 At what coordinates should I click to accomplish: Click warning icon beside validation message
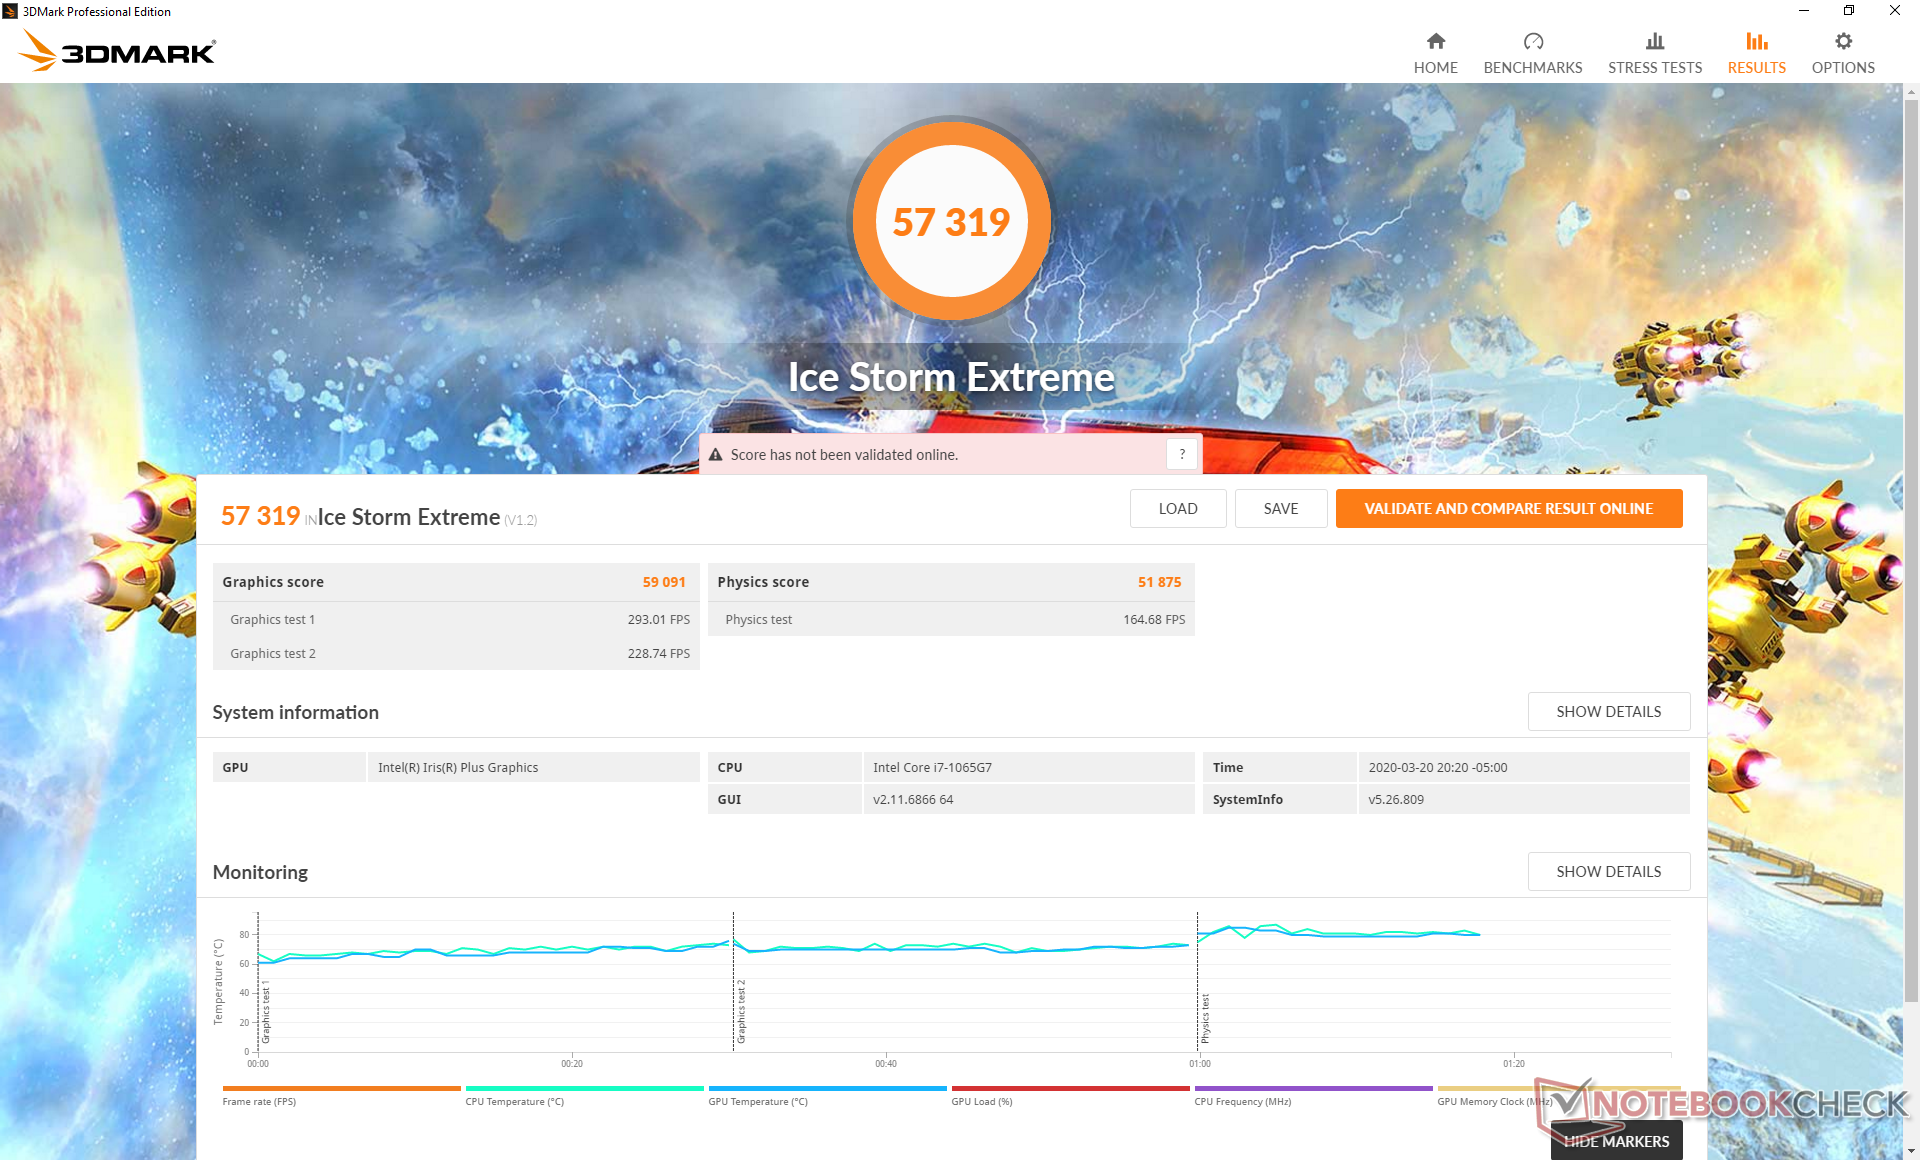click(715, 455)
